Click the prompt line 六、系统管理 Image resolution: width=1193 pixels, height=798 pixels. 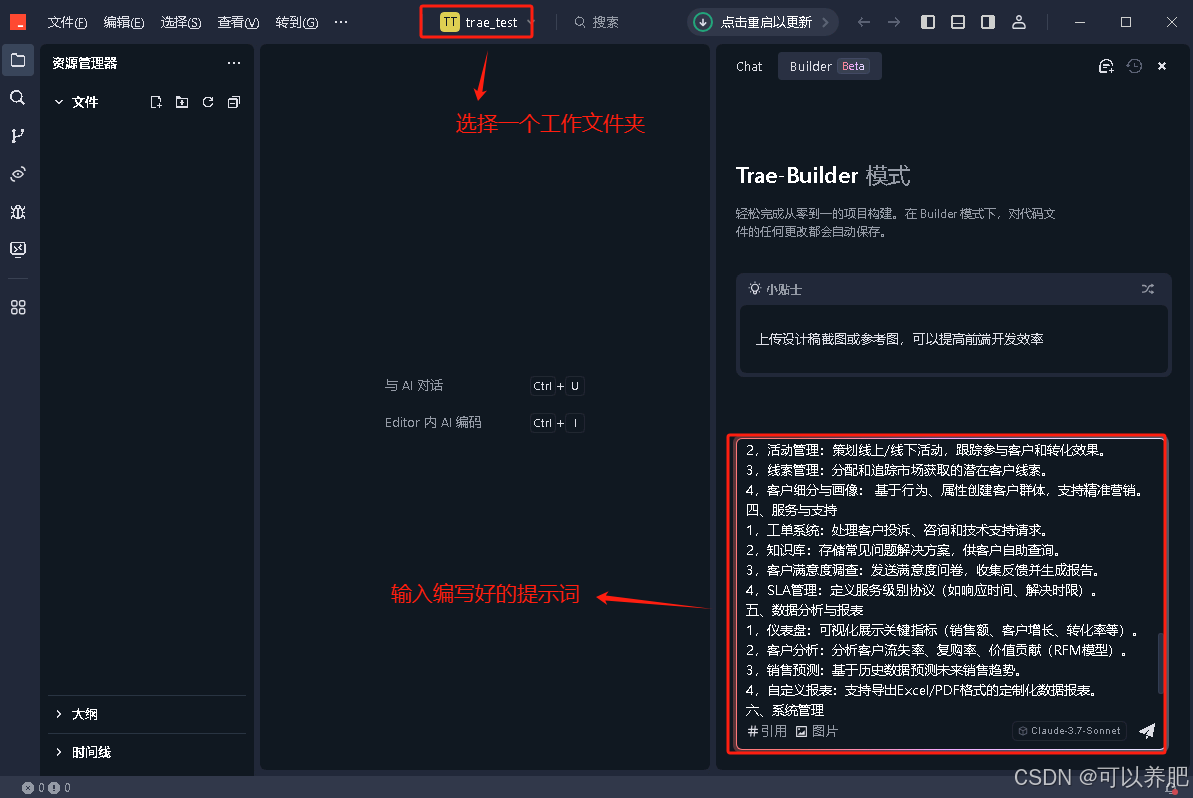point(784,711)
